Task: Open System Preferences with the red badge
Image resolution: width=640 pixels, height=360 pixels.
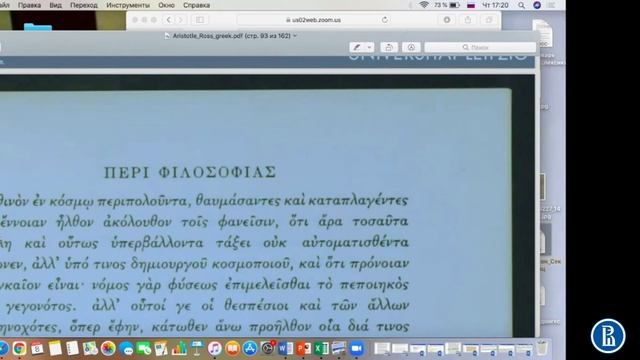Action: 268,348
